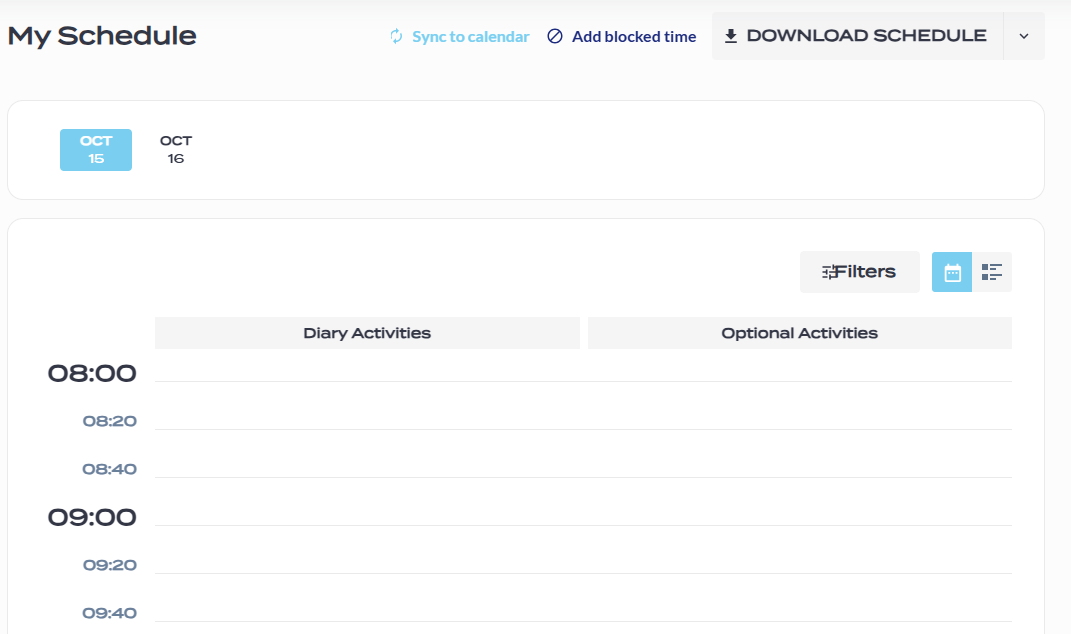Select the Oct 15 date tab
1071x634 pixels.
point(96,150)
